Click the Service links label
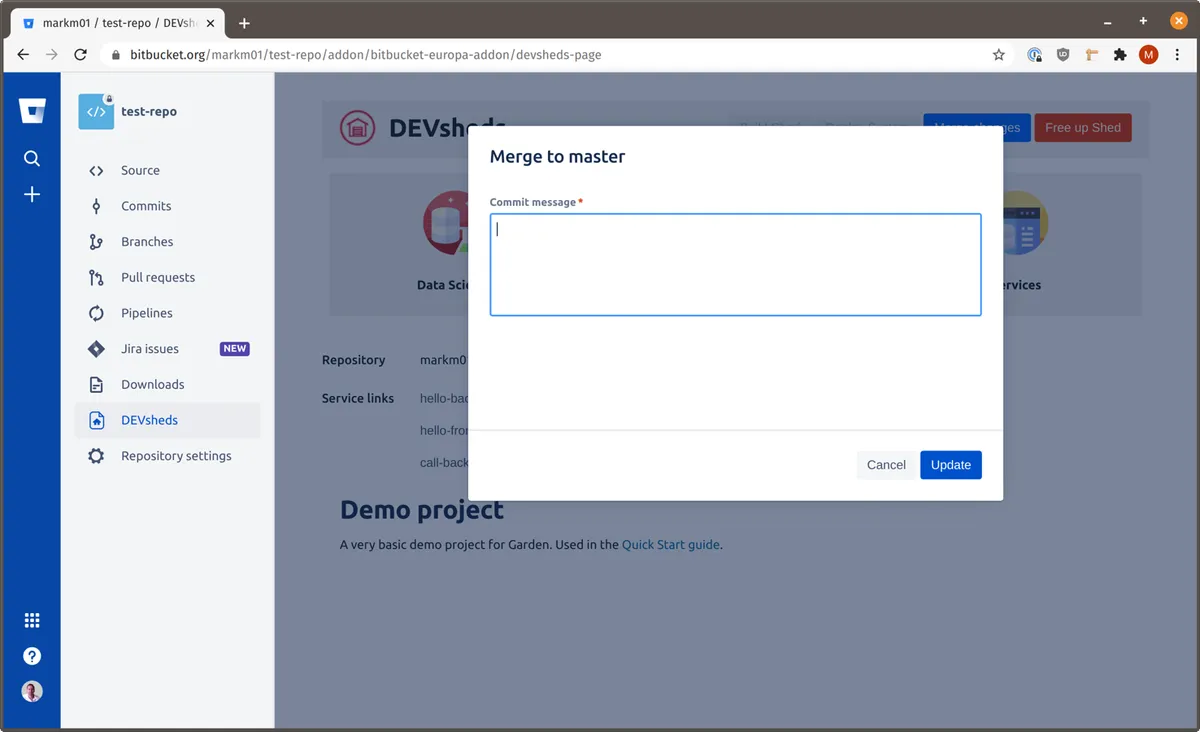The image size is (1200, 732). click(x=358, y=398)
